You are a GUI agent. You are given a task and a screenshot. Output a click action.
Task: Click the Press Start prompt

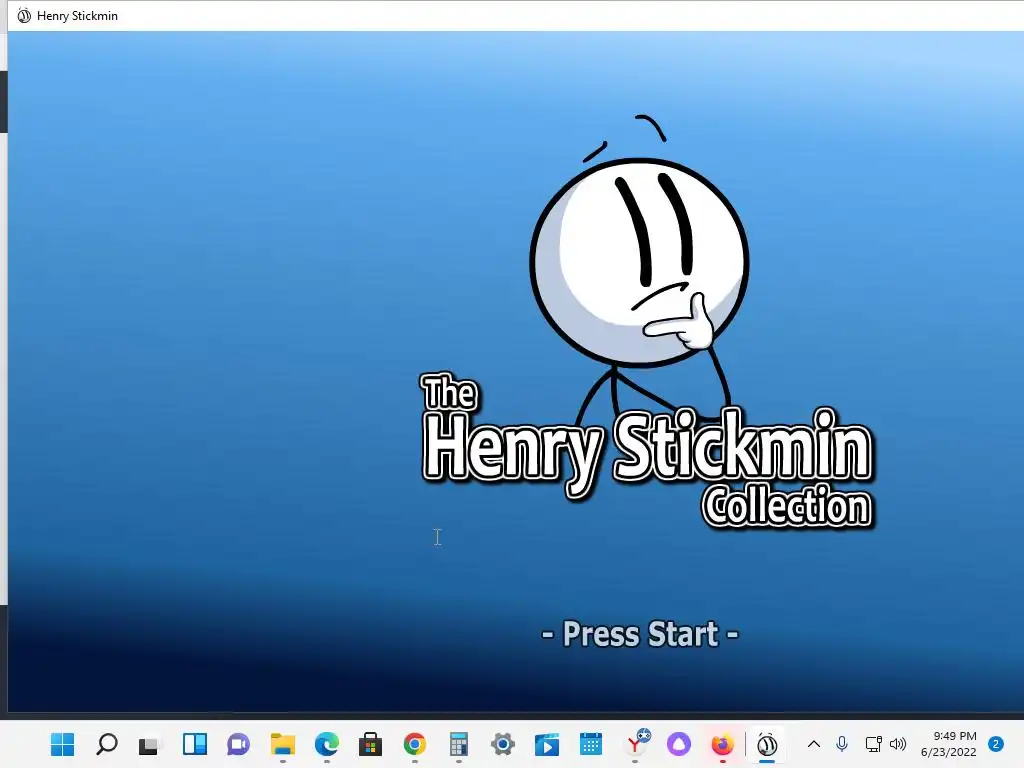[x=640, y=634]
